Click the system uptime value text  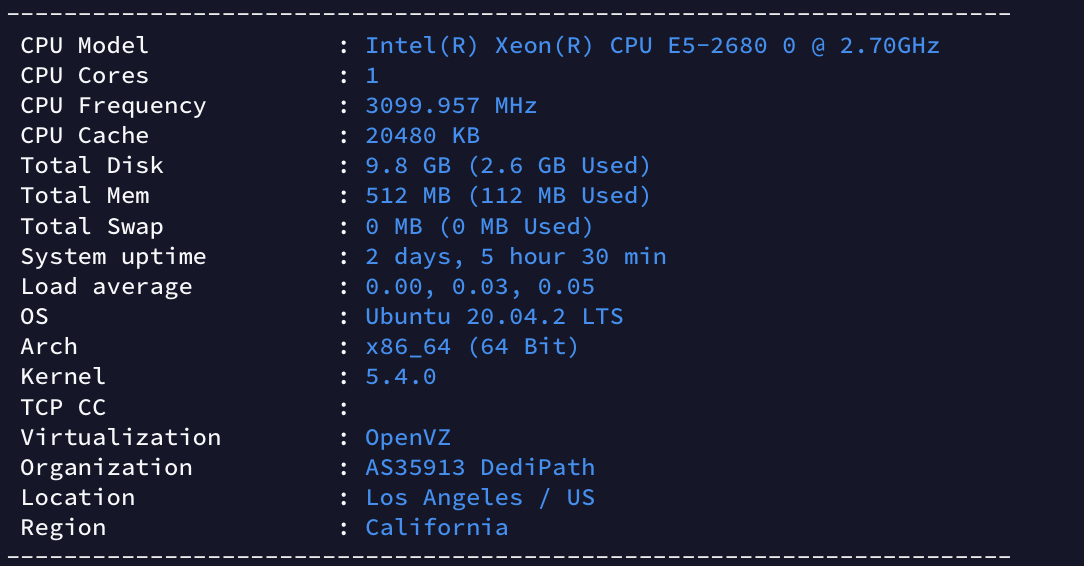coord(515,257)
